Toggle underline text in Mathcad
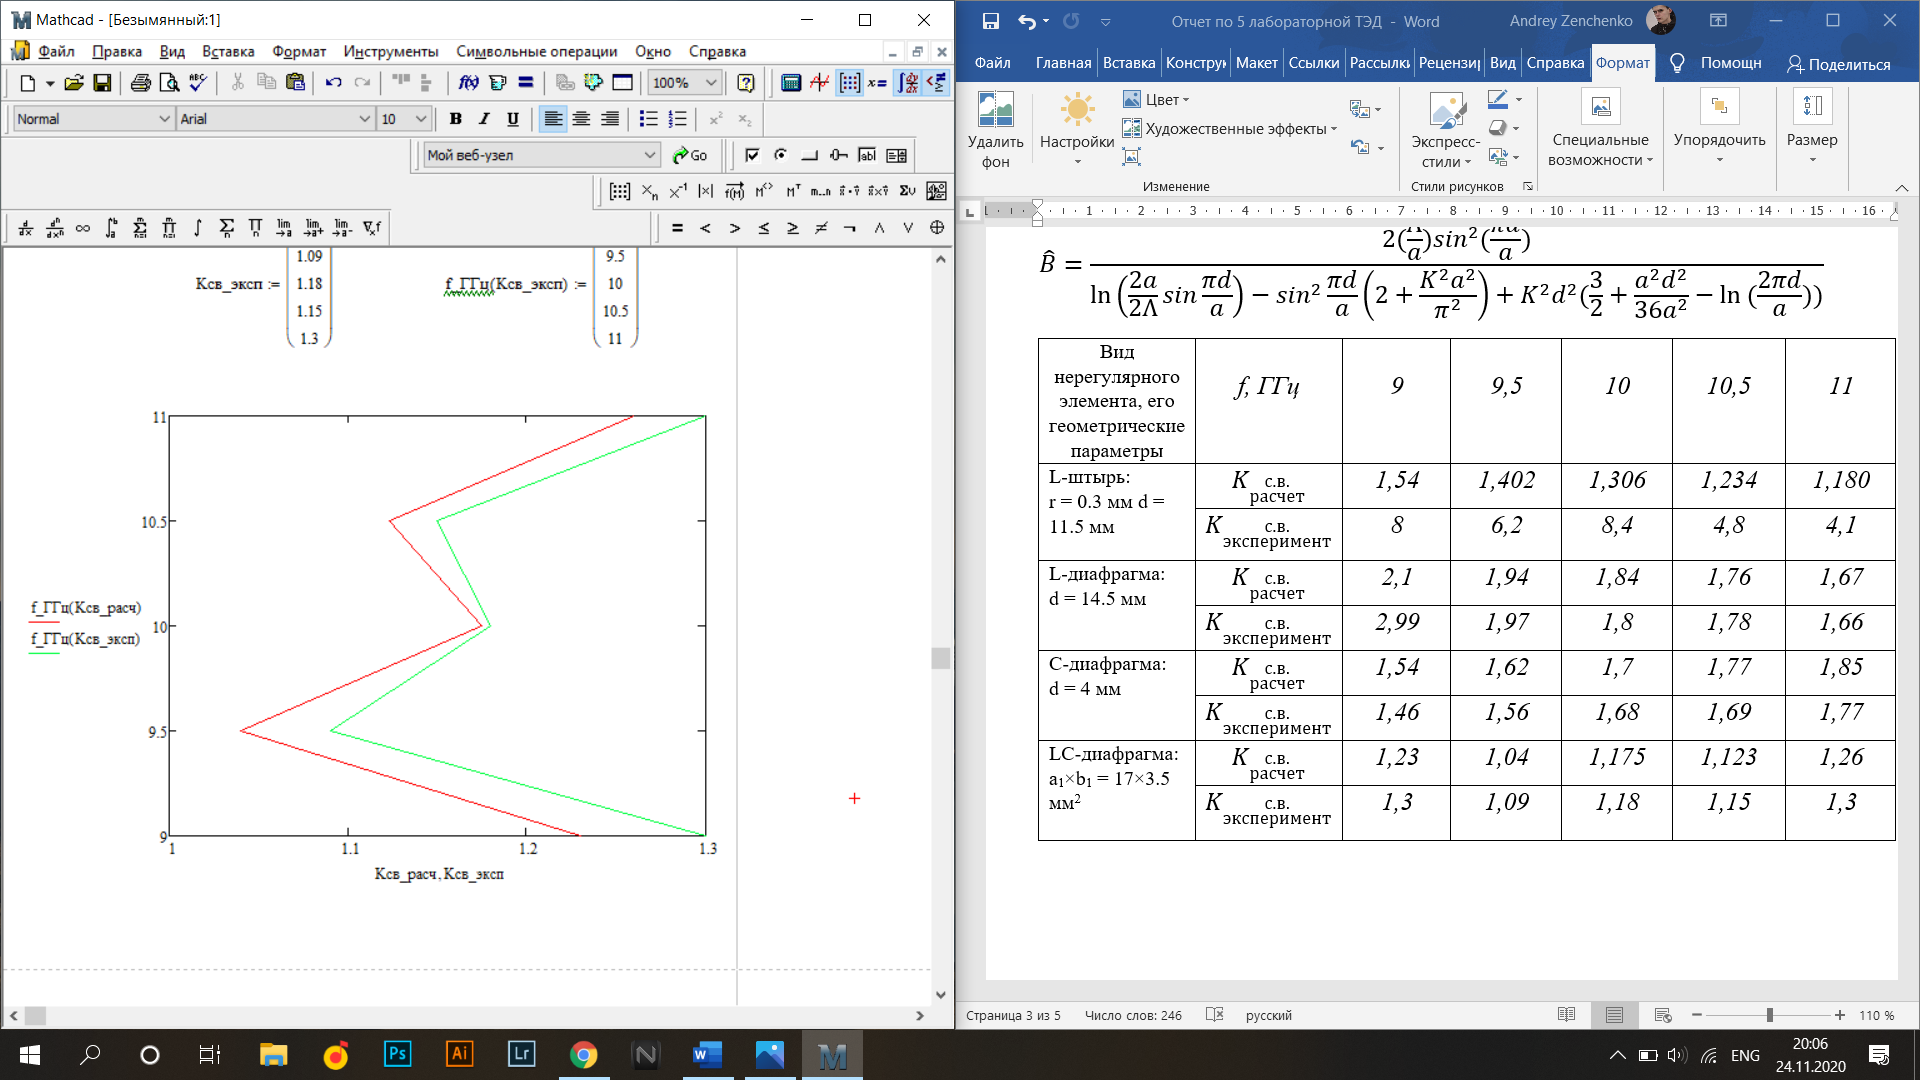The height and width of the screenshot is (1080, 1920). [513, 119]
